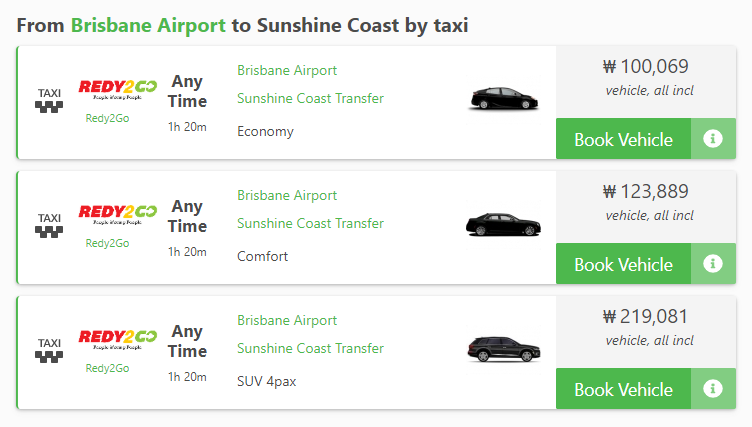
Task: Open Brisbane Airport link in Comfort row
Action: tap(287, 196)
